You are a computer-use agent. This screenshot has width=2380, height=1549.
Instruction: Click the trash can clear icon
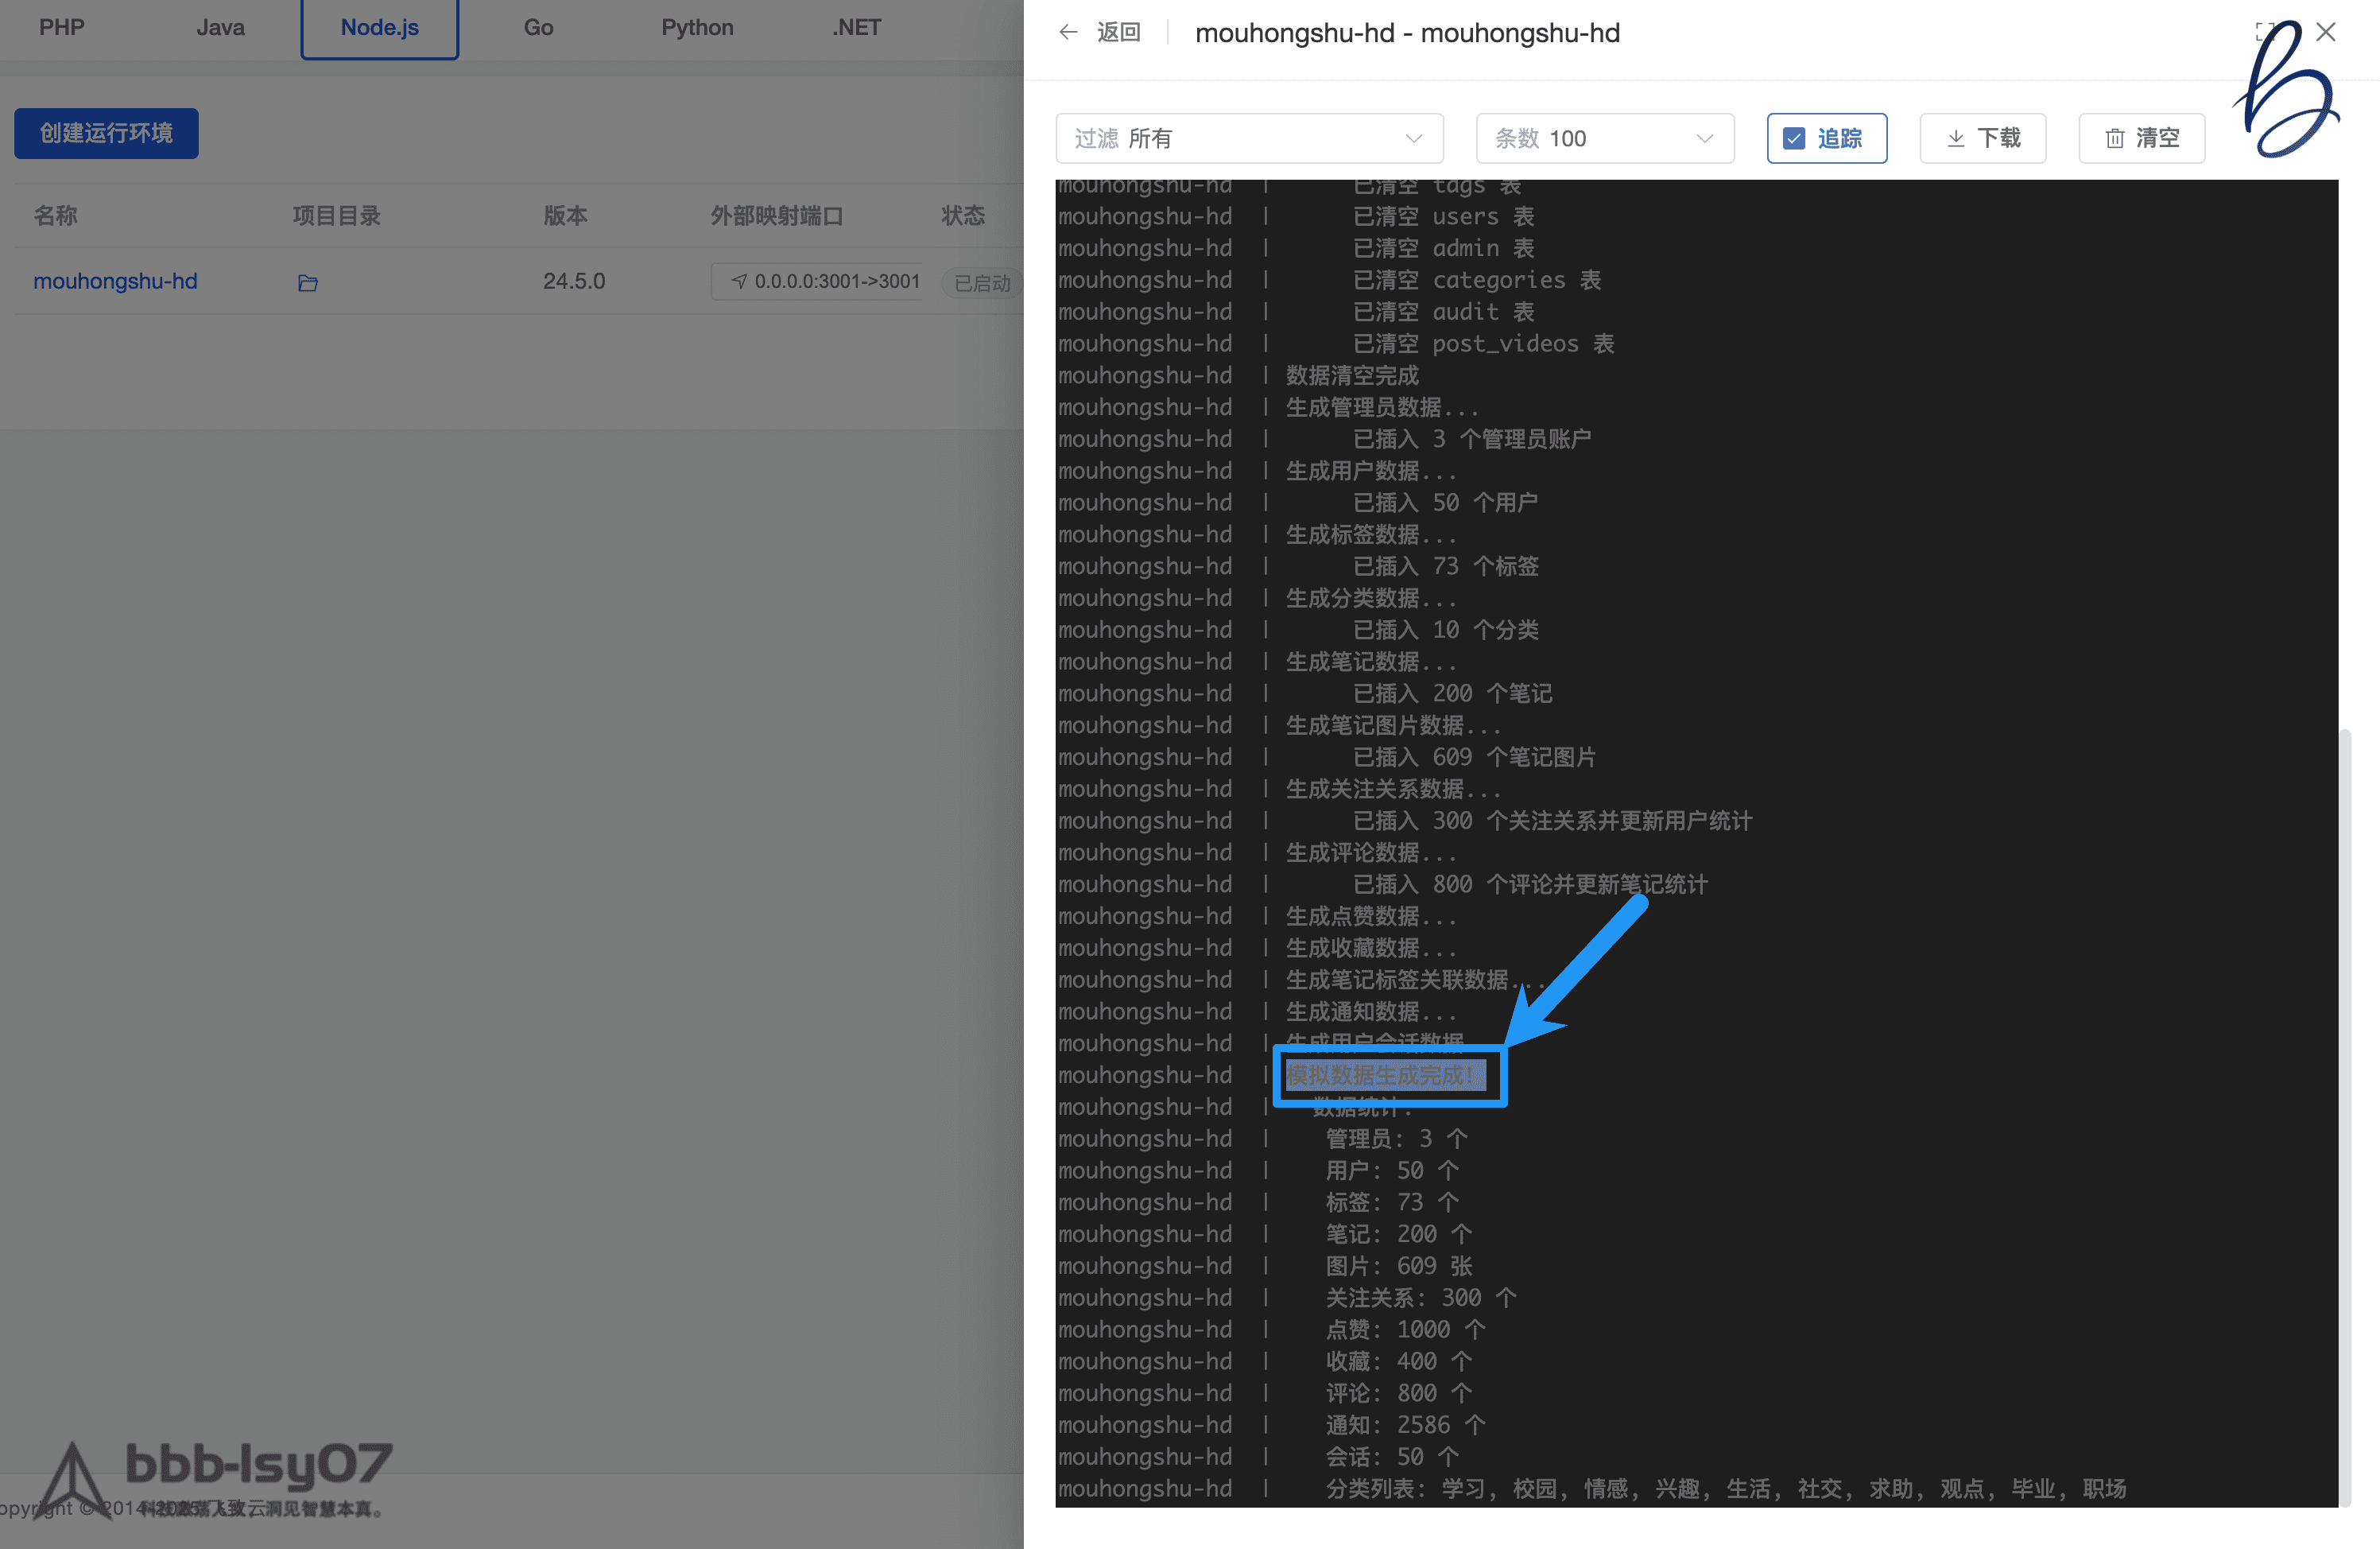(x=2115, y=138)
